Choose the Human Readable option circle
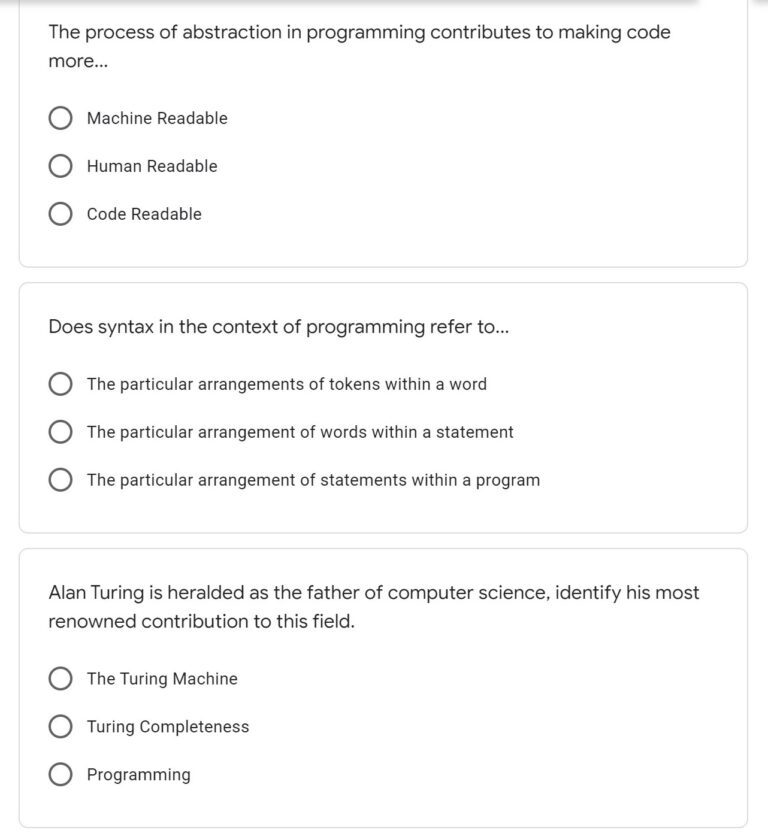768x833 pixels. point(60,167)
